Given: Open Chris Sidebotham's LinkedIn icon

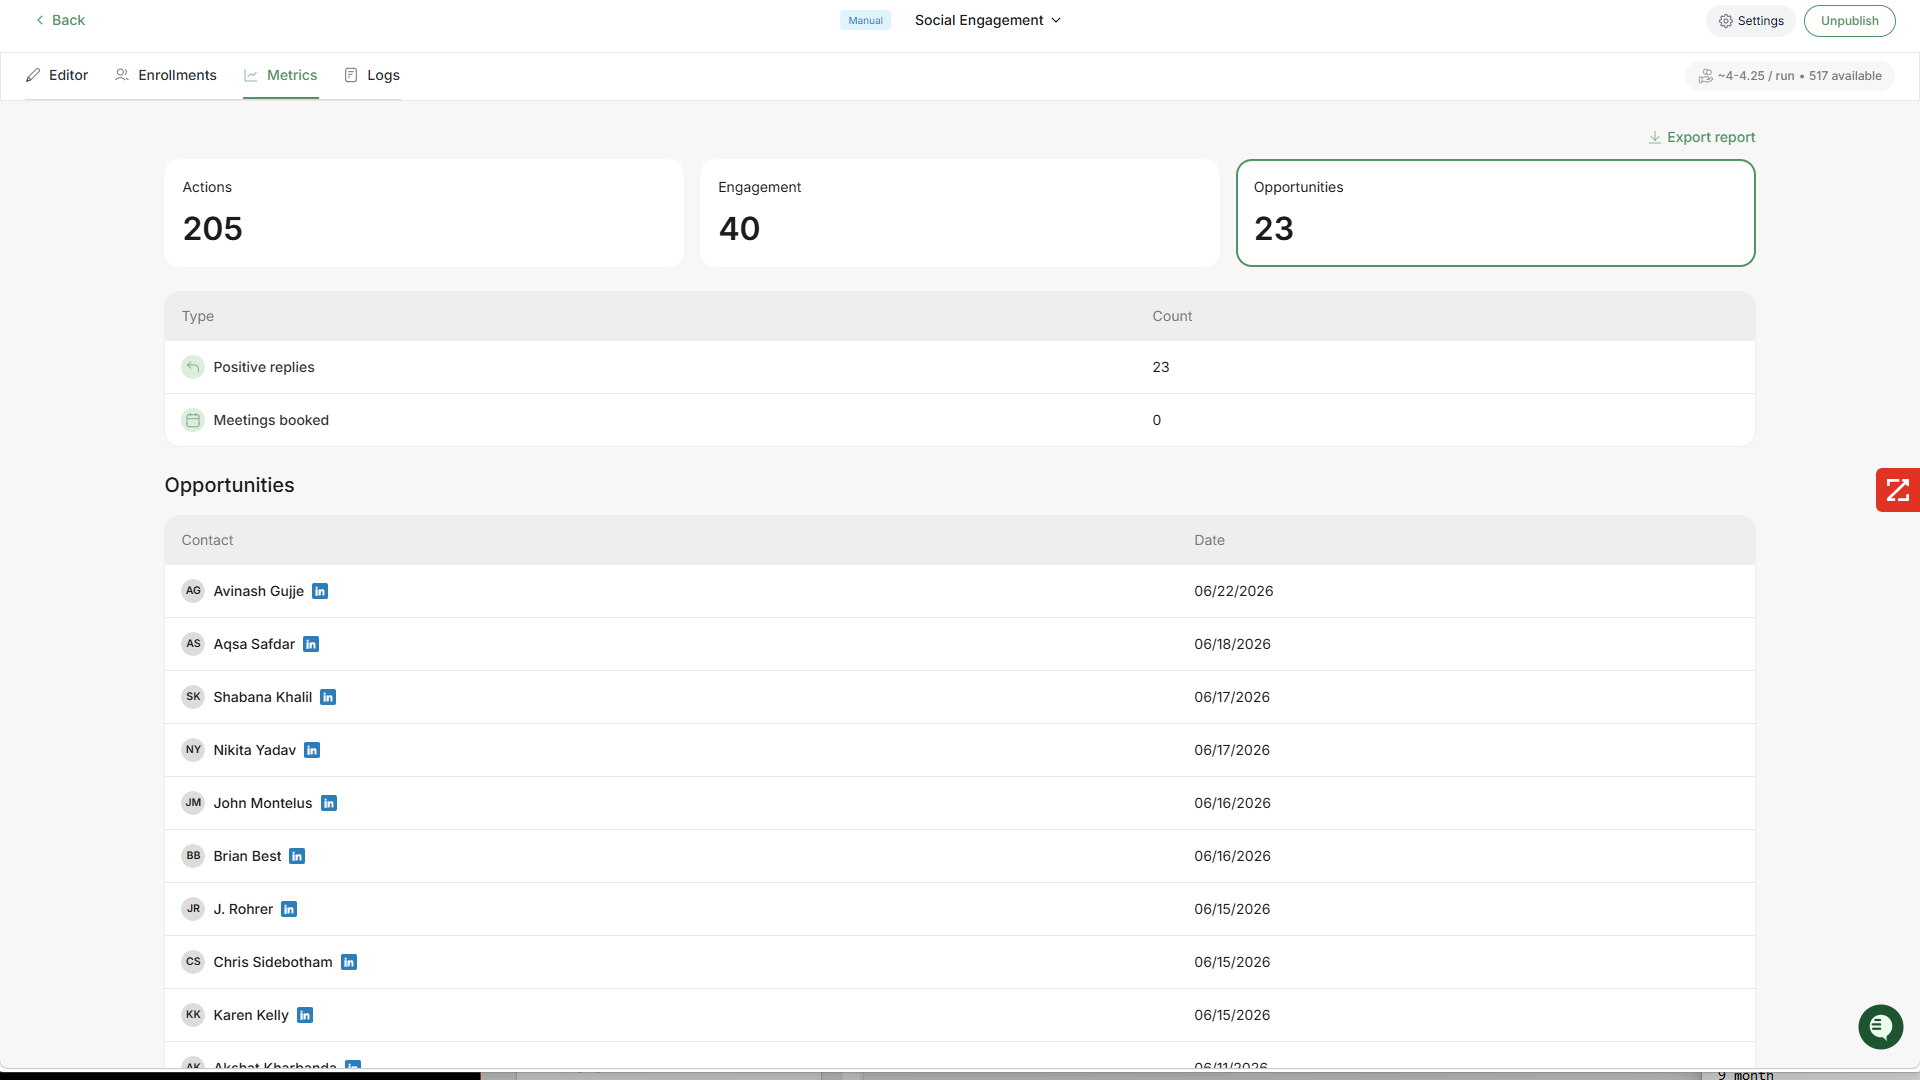Looking at the screenshot, I should point(349,962).
